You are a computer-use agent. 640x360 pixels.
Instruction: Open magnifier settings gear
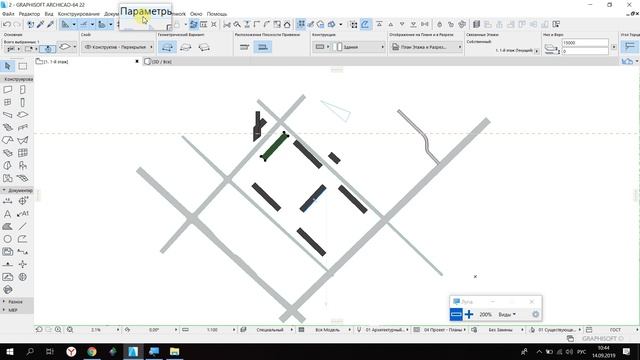[536, 314]
